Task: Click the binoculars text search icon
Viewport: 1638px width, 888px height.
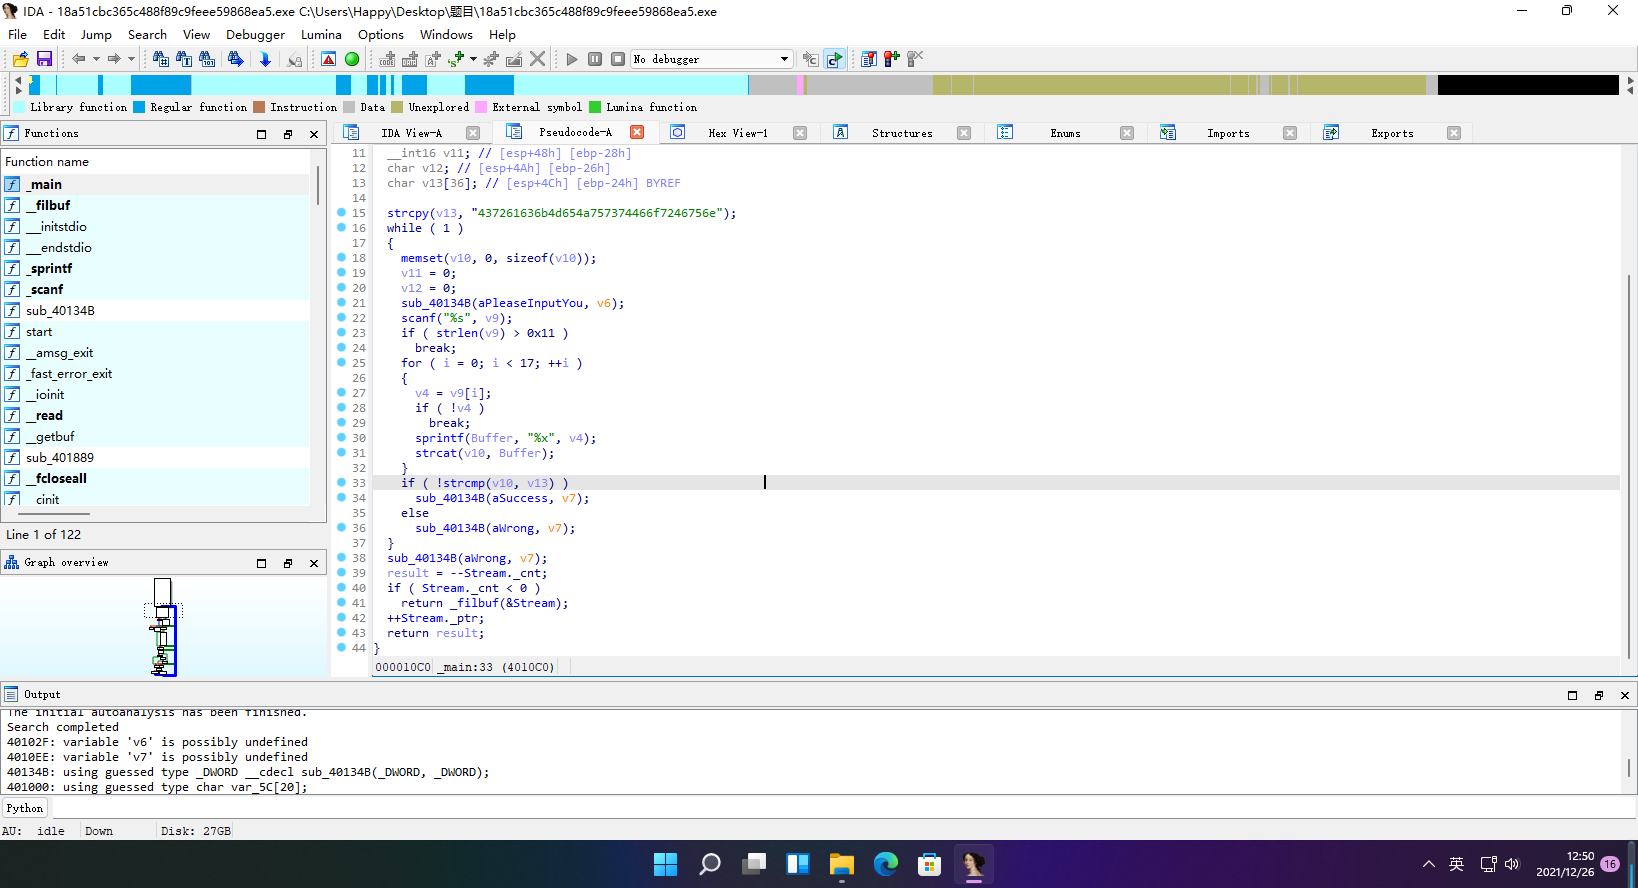Action: [184, 59]
